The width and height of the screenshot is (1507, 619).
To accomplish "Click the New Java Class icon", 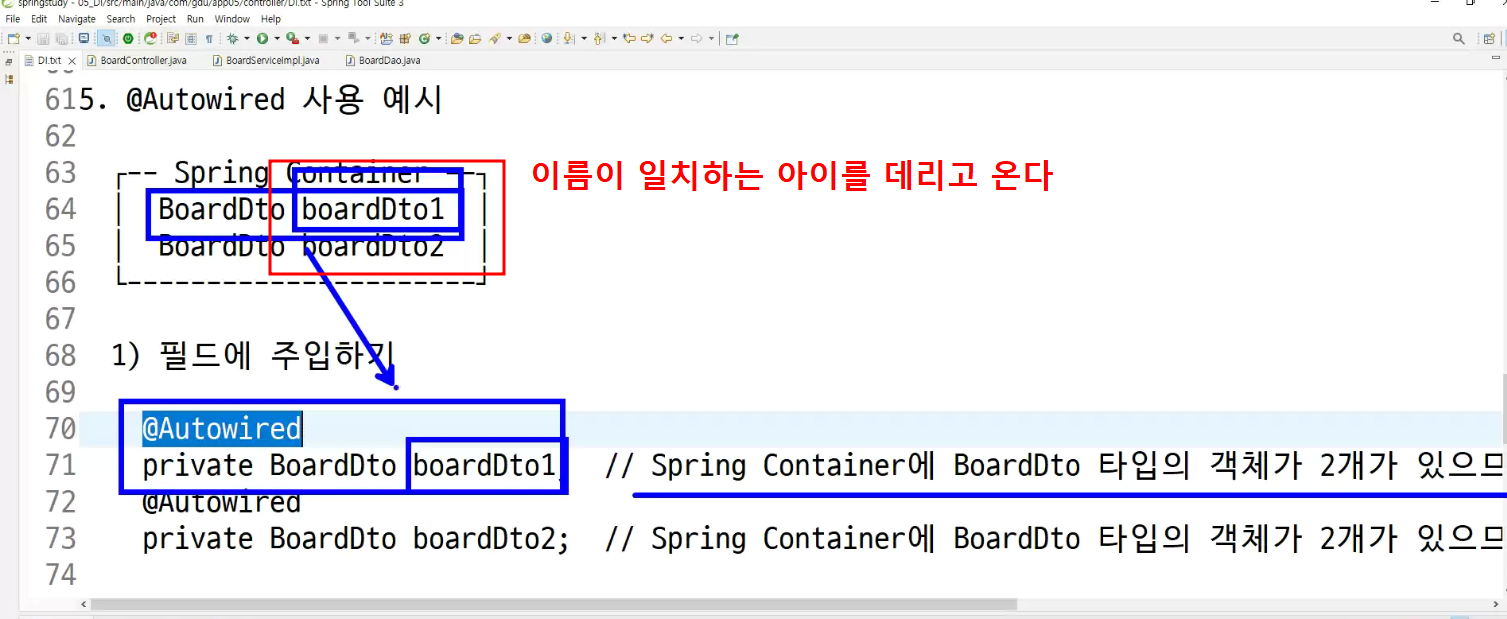I will point(424,39).
